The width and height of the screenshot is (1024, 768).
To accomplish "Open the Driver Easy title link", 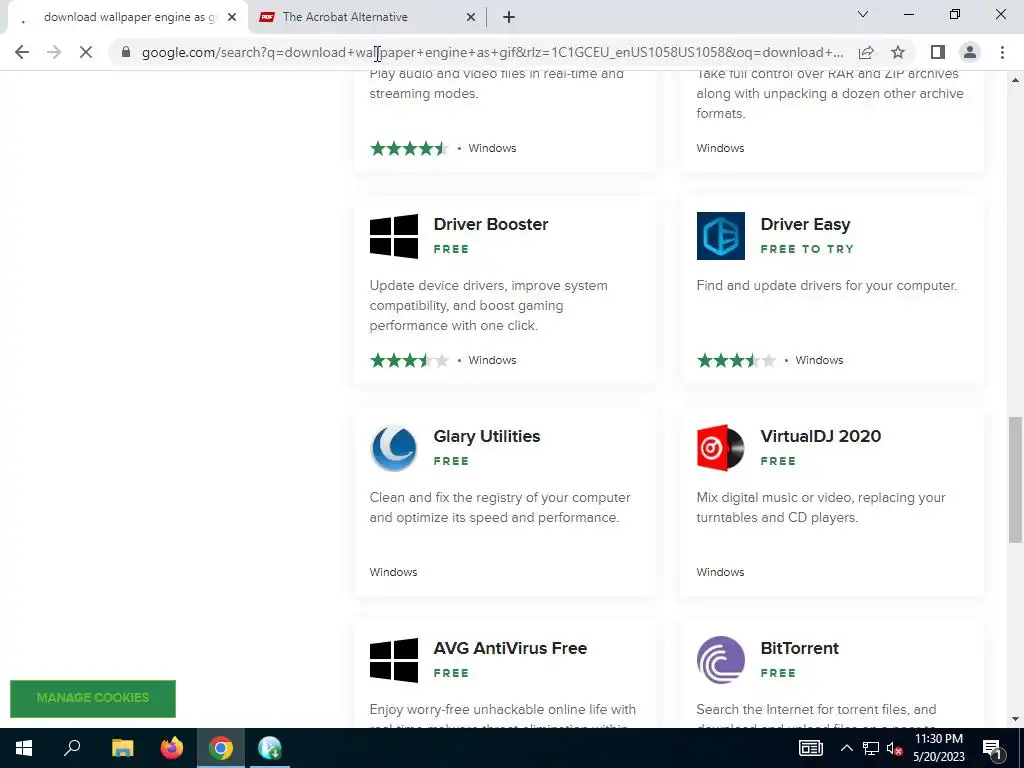I will [x=805, y=224].
